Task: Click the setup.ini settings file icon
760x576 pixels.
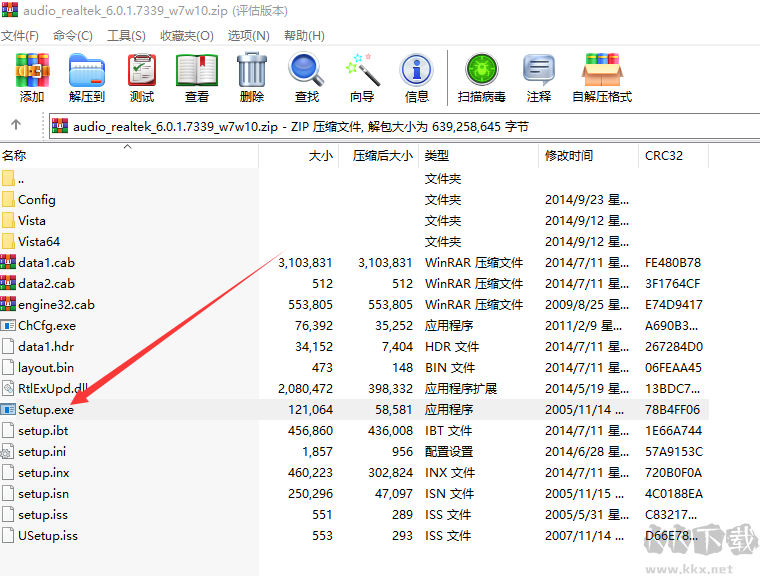Action: coord(7,451)
